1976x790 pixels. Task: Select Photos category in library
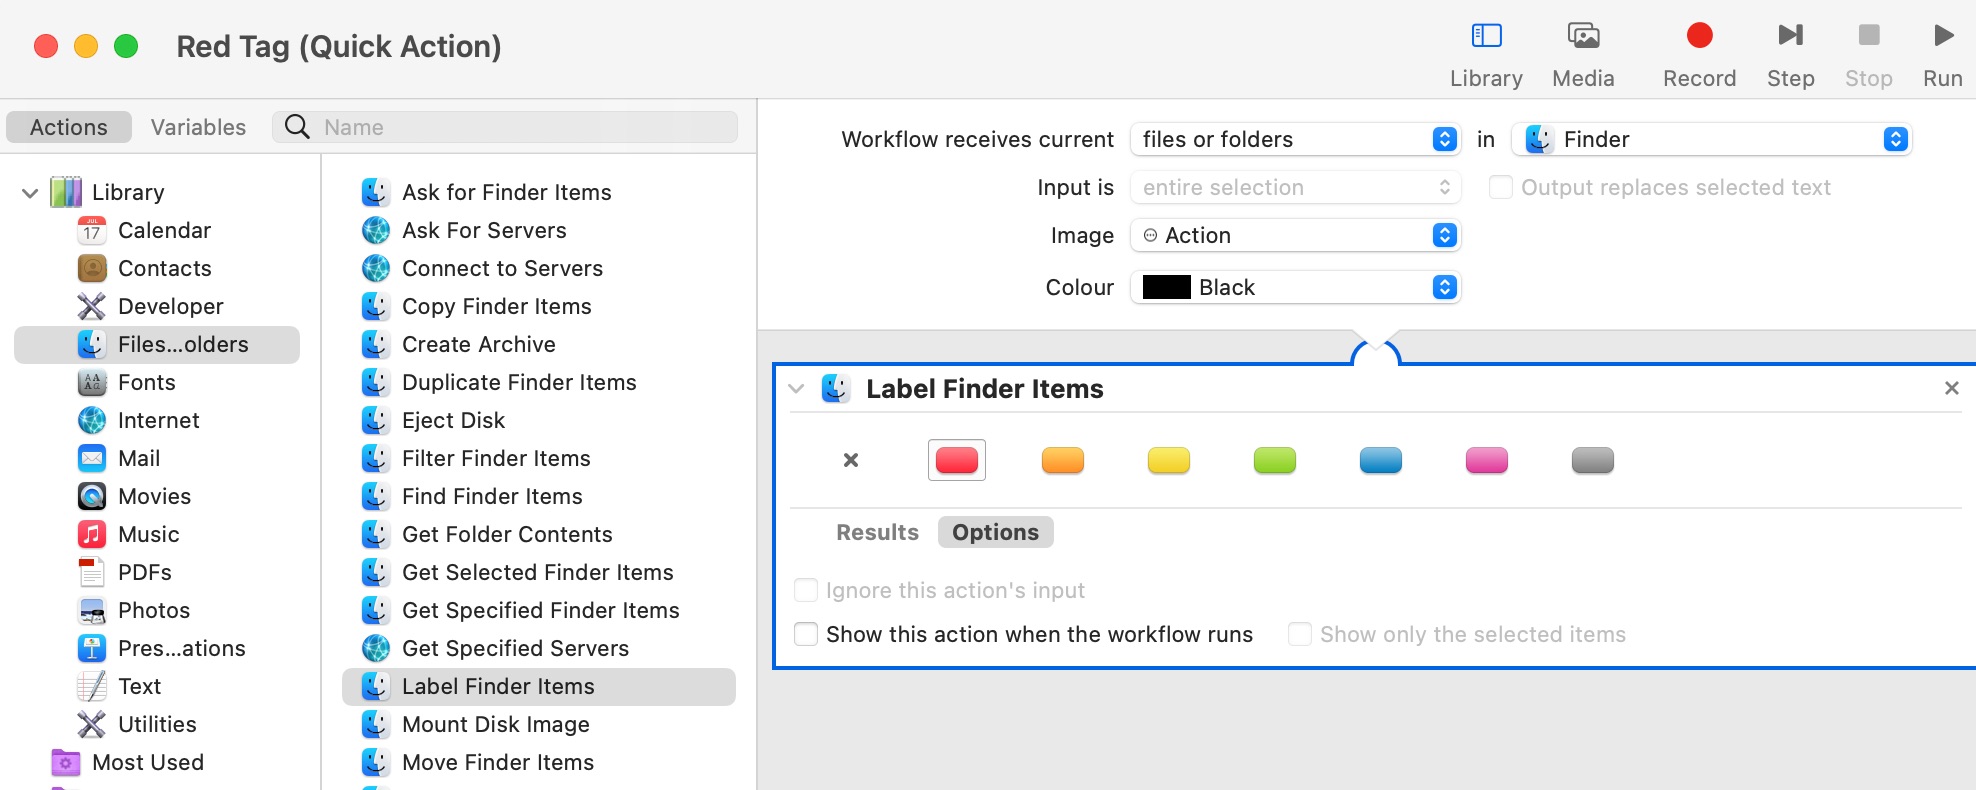tap(153, 610)
